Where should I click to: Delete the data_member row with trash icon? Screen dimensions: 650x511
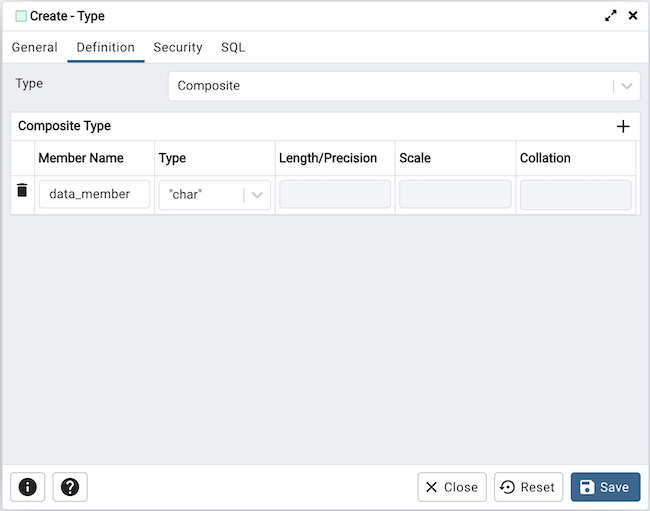point(22,190)
